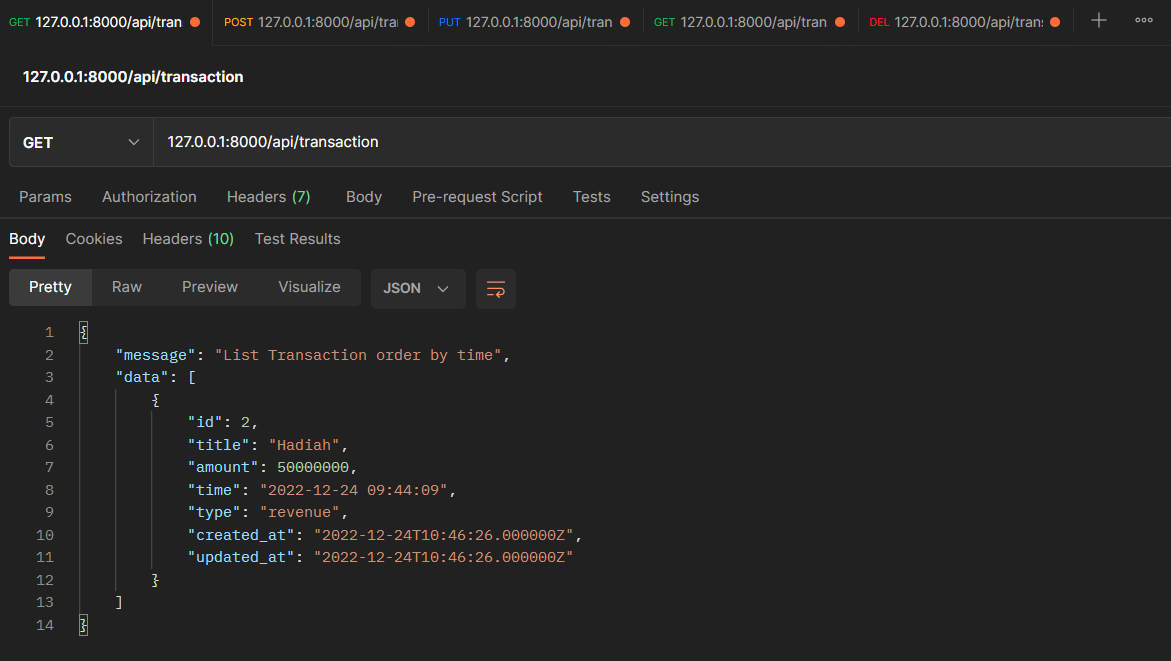This screenshot has width=1171, height=661.
Task: Click the "Hadiah" title value
Action: click(x=304, y=445)
